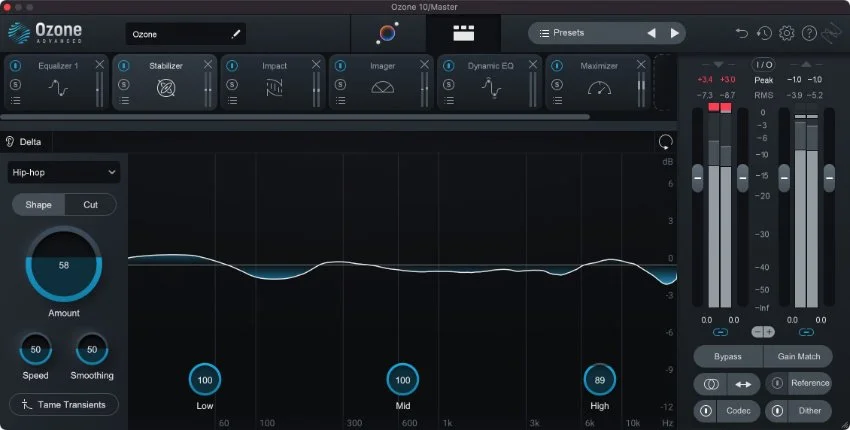The height and width of the screenshot is (430, 850).
Task: Open the Master Assistant orb icon
Action: coord(387,33)
